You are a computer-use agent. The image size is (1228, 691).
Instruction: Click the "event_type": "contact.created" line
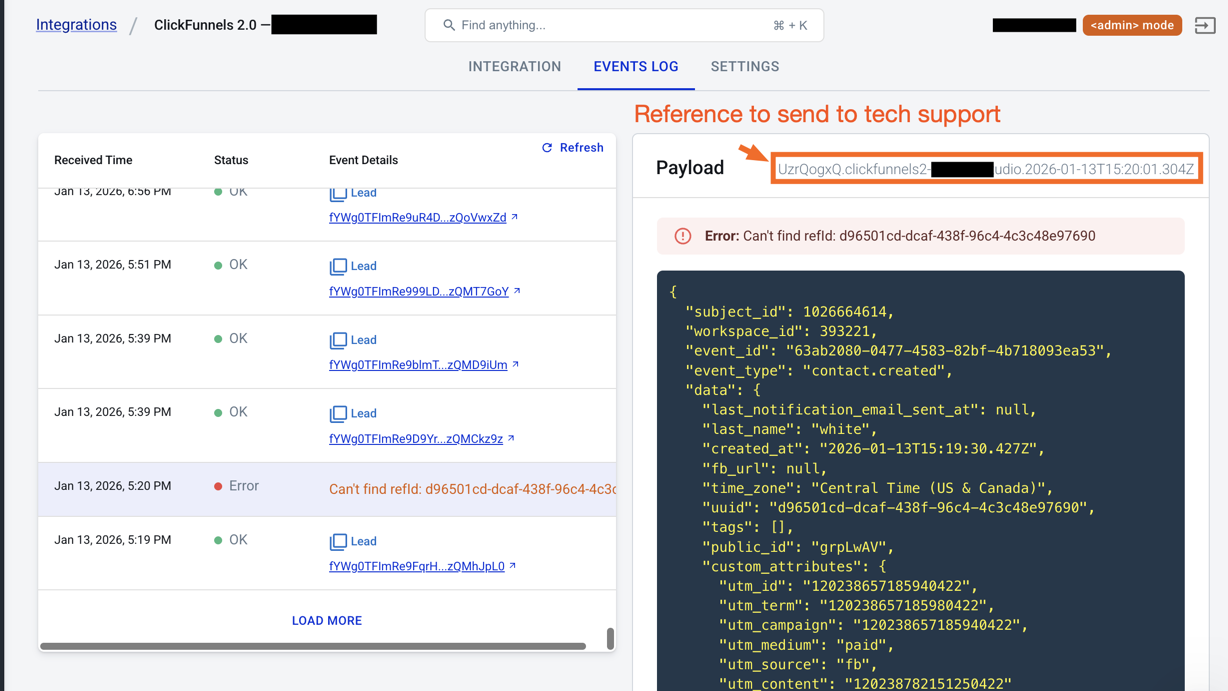818,371
